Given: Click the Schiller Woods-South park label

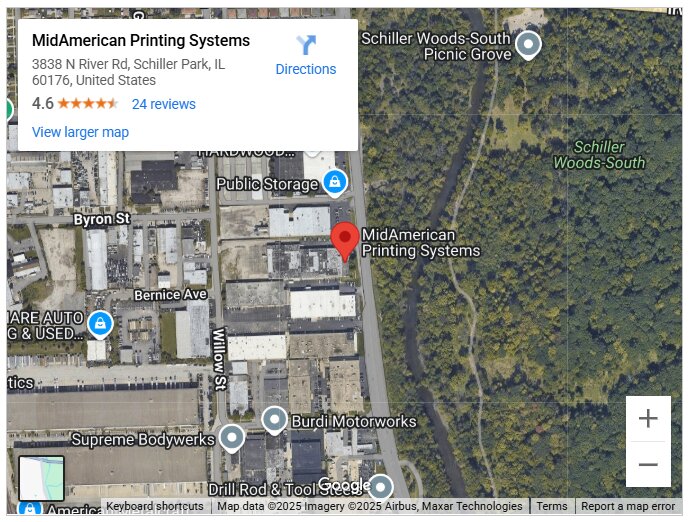Looking at the screenshot, I should coord(599,155).
